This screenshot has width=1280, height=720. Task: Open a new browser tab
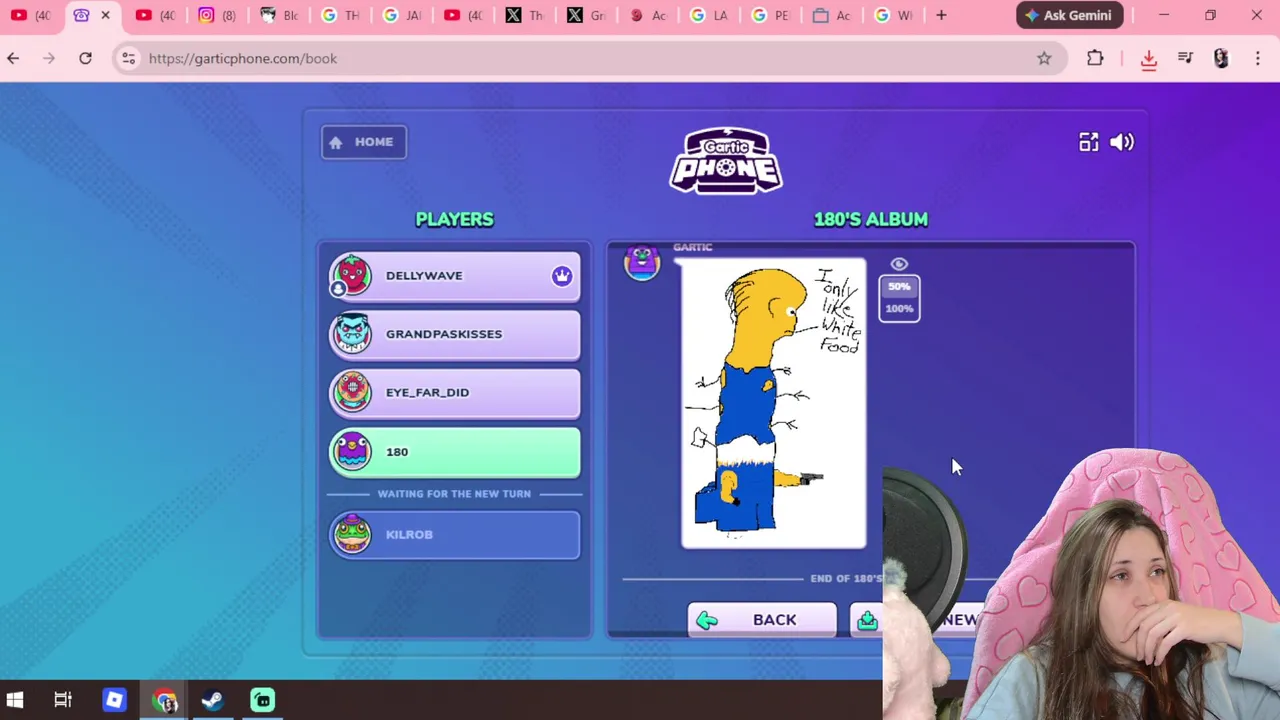941,15
